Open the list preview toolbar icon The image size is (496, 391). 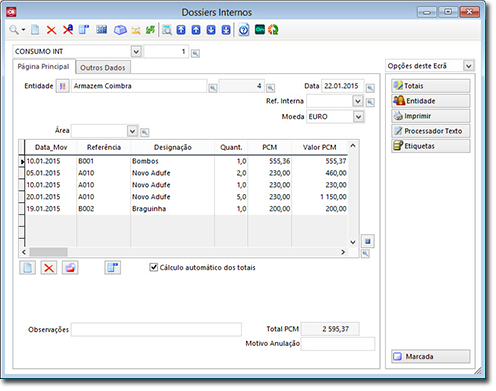[x=167, y=30]
